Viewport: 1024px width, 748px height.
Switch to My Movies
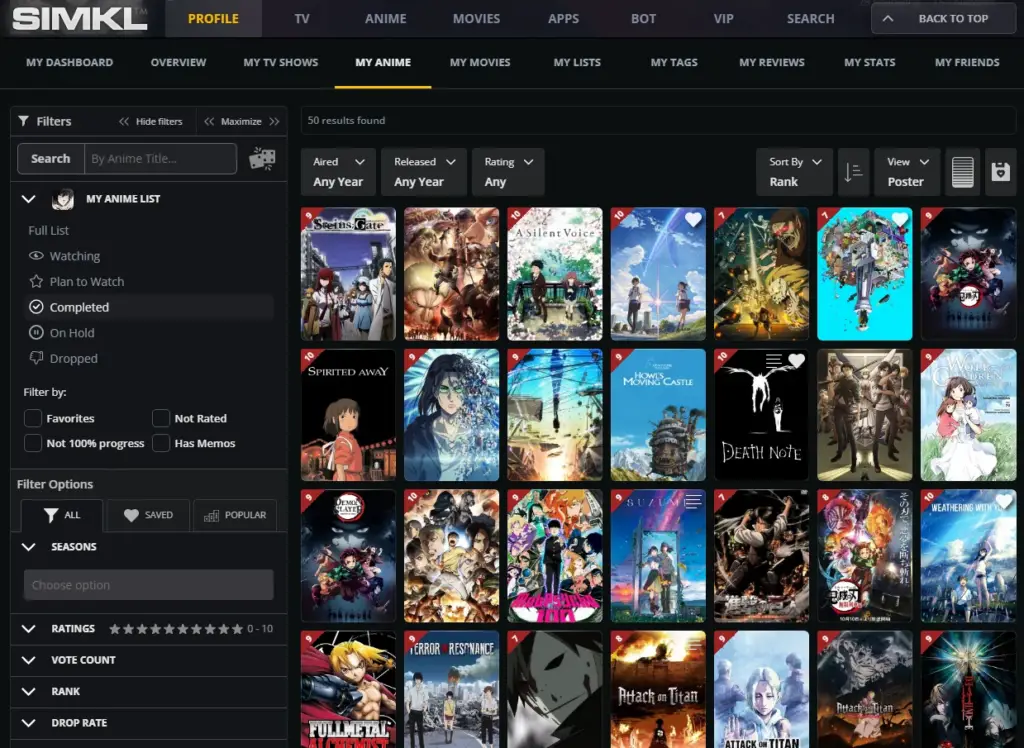[x=480, y=63]
